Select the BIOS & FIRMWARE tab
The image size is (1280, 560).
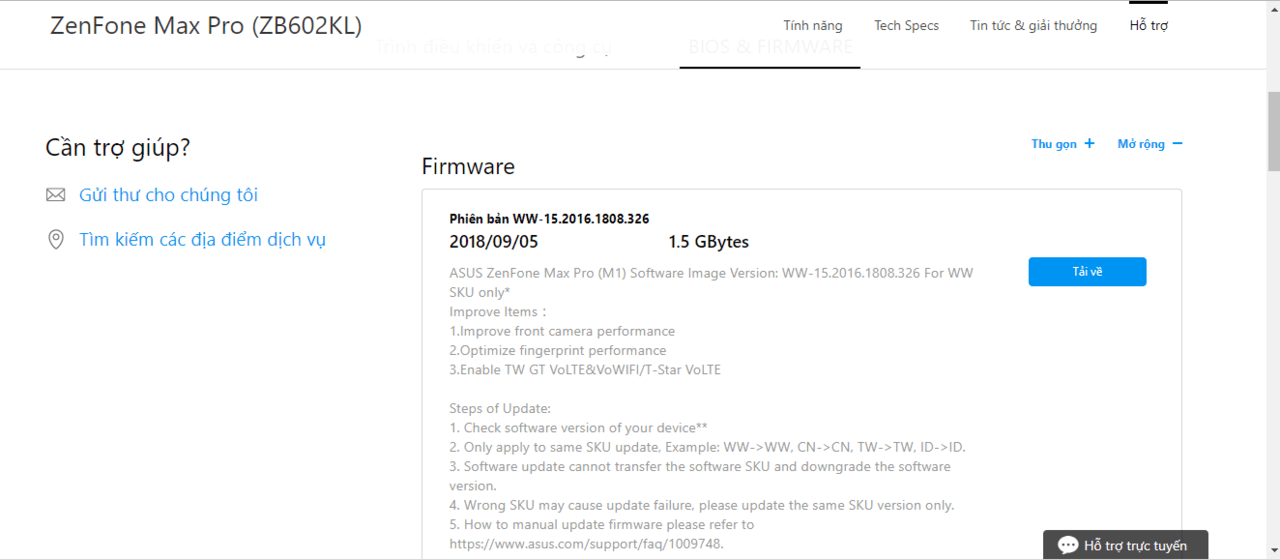770,47
